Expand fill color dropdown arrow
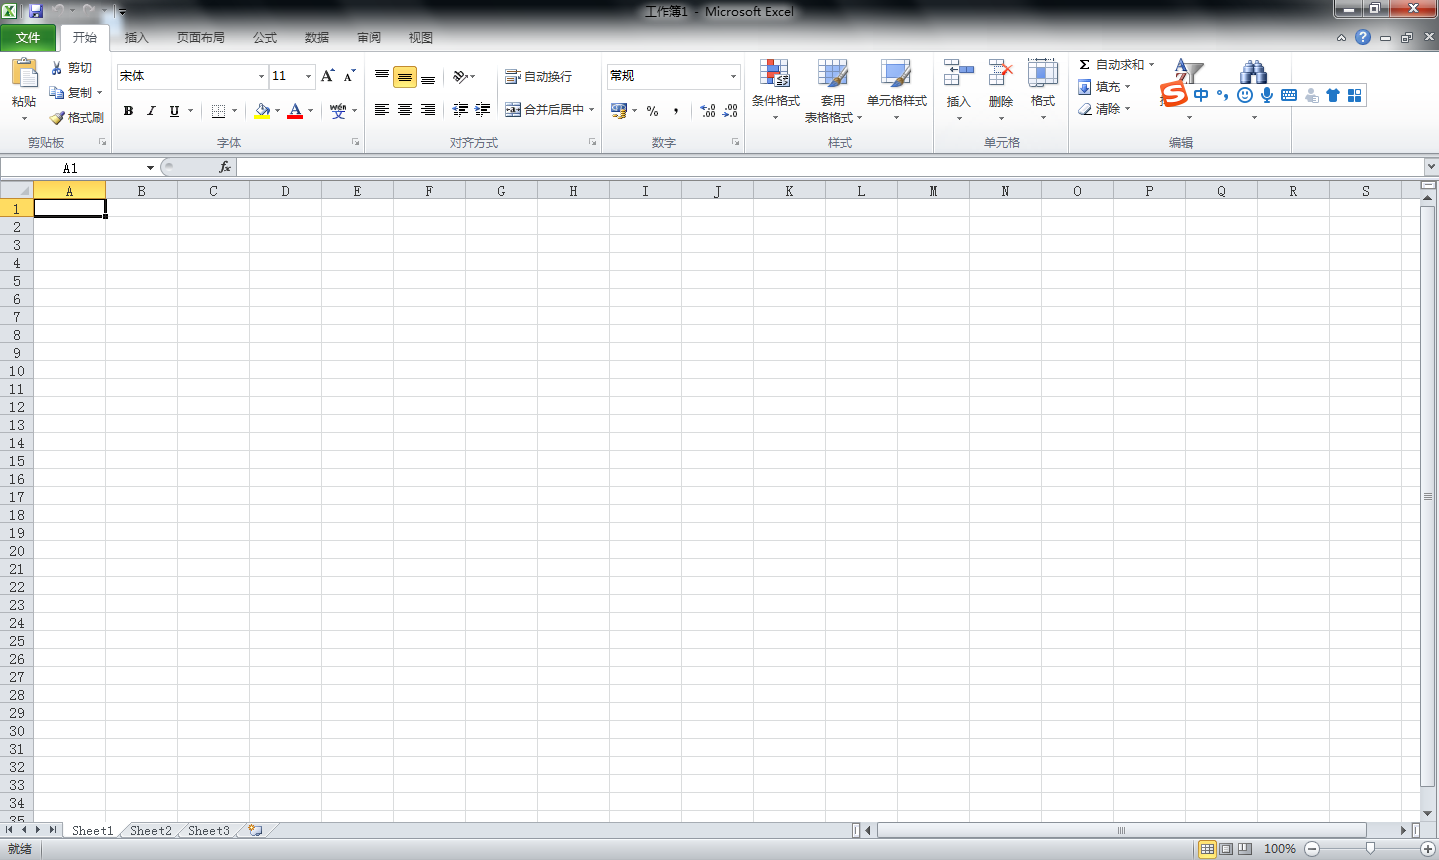Viewport: 1439px width, 860px height. pos(277,111)
